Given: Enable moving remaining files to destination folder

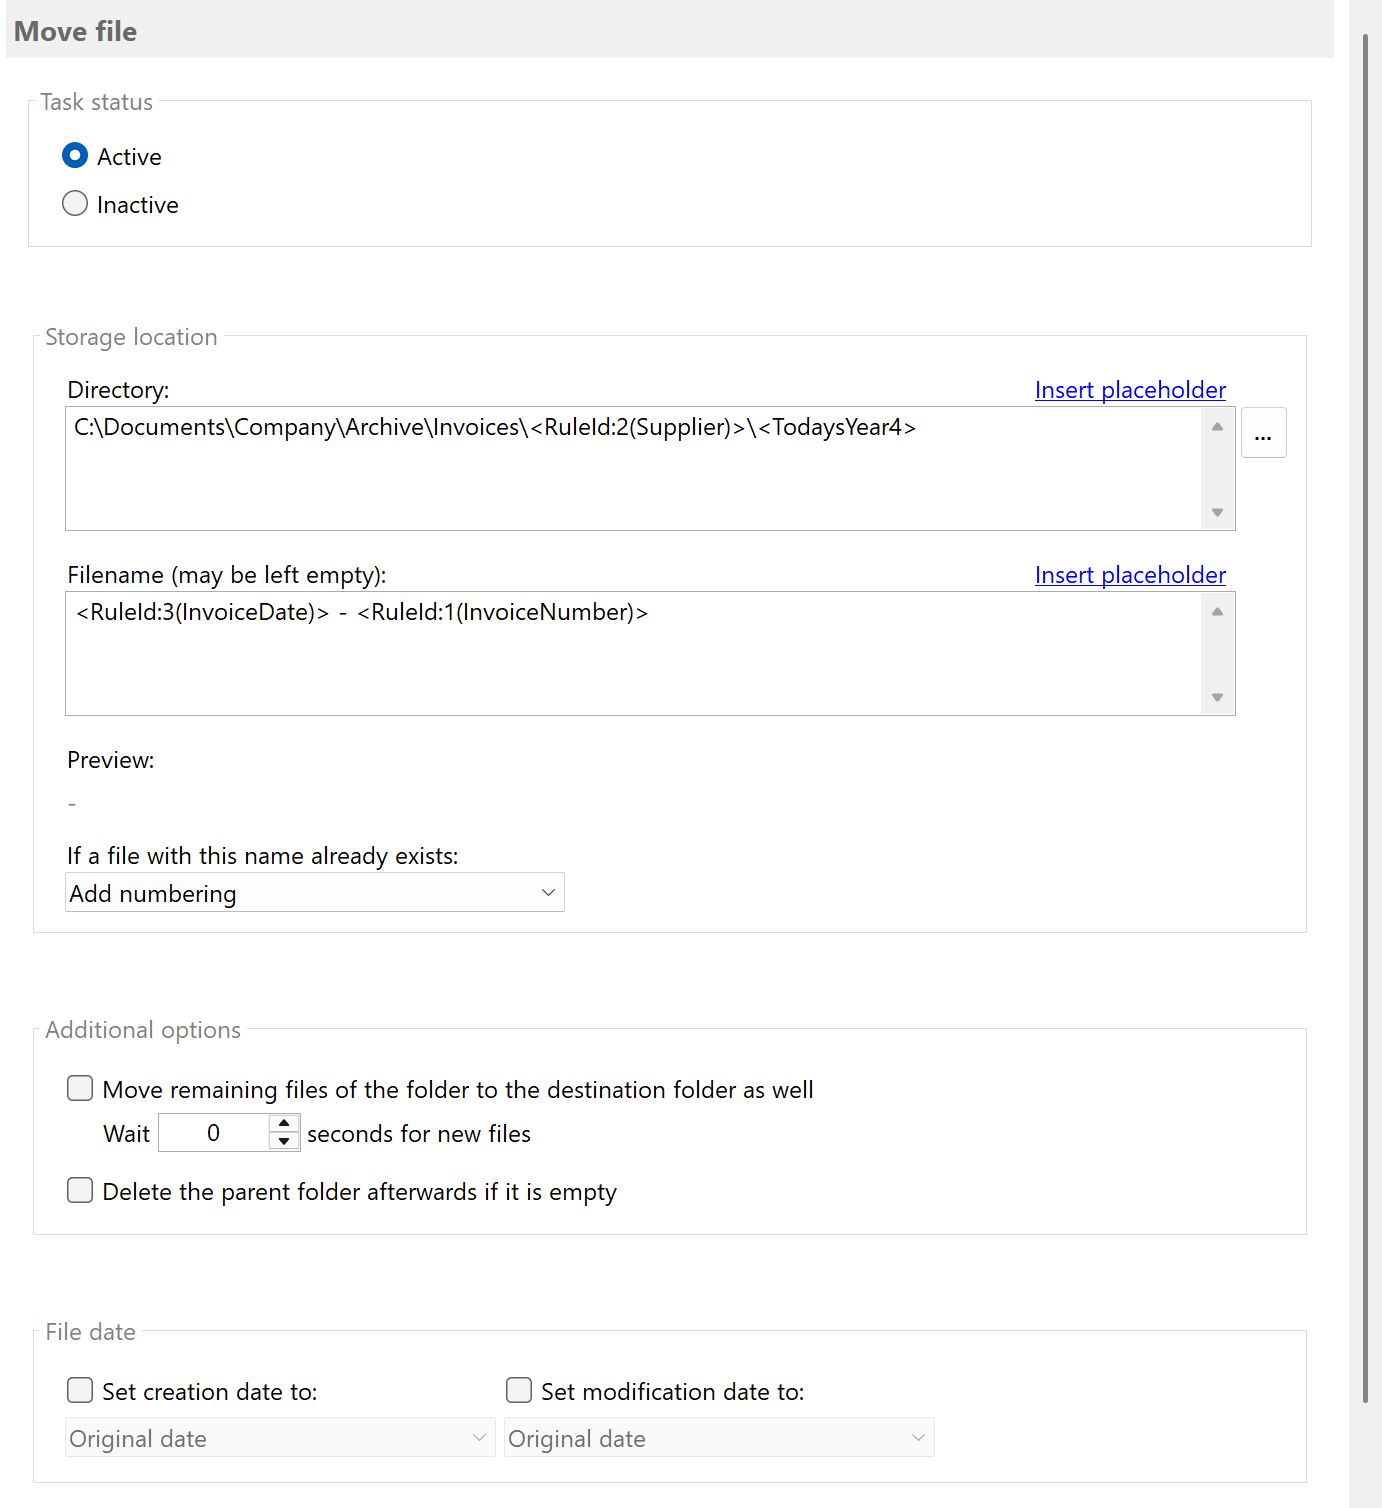Looking at the screenshot, I should 79,1088.
